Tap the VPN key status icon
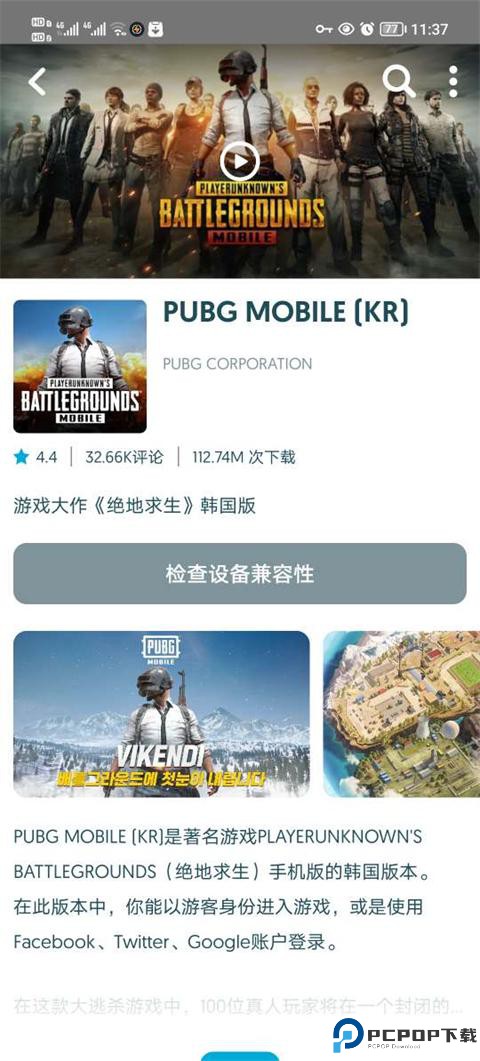Image resolution: width=480 pixels, height=1061 pixels. pyautogui.click(x=324, y=29)
